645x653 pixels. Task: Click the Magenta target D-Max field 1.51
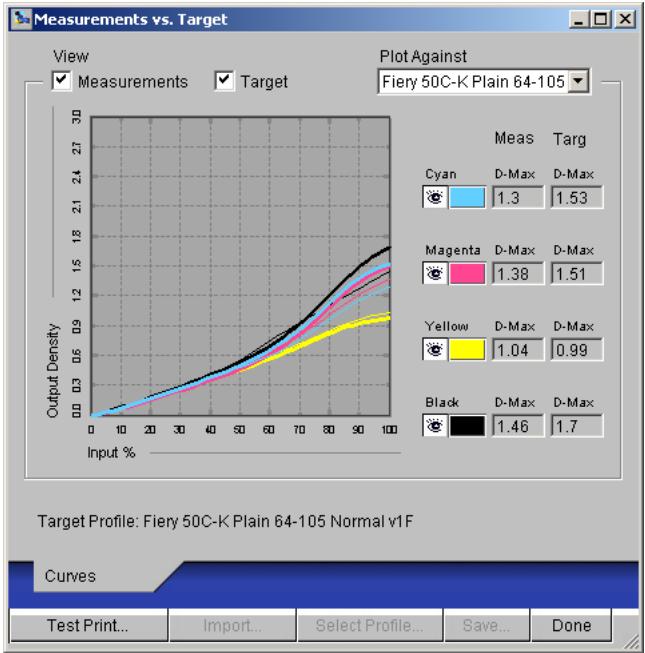[577, 274]
